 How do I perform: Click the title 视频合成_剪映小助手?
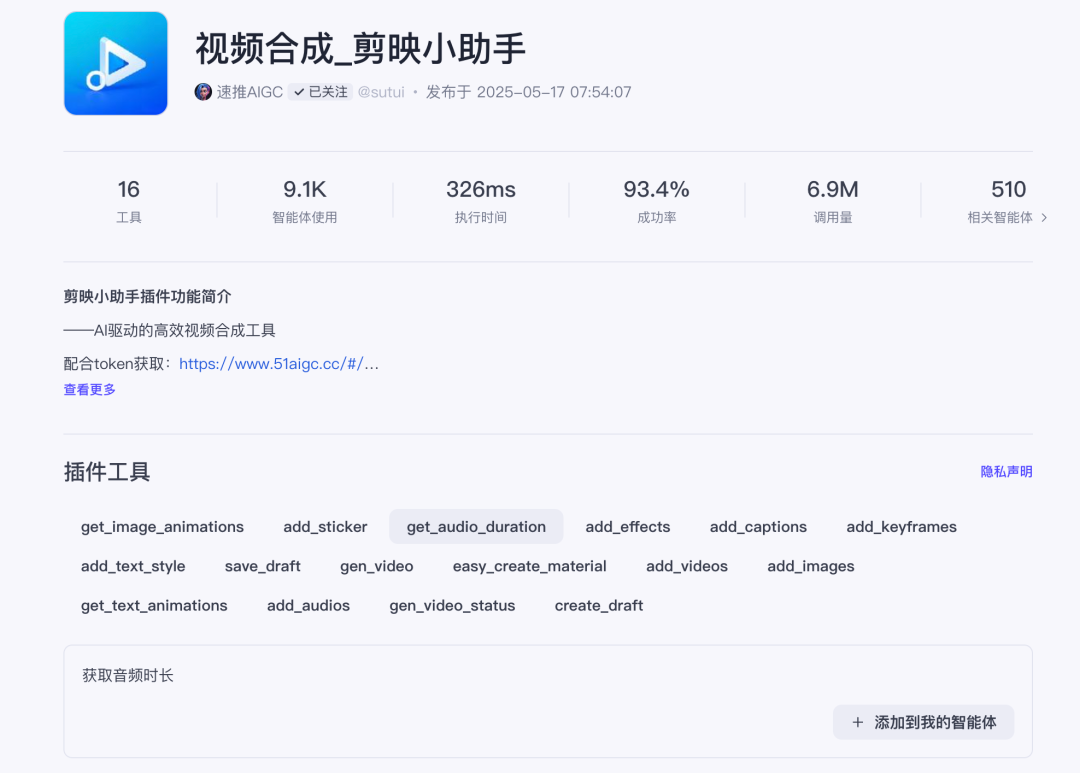pyautogui.click(x=361, y=49)
